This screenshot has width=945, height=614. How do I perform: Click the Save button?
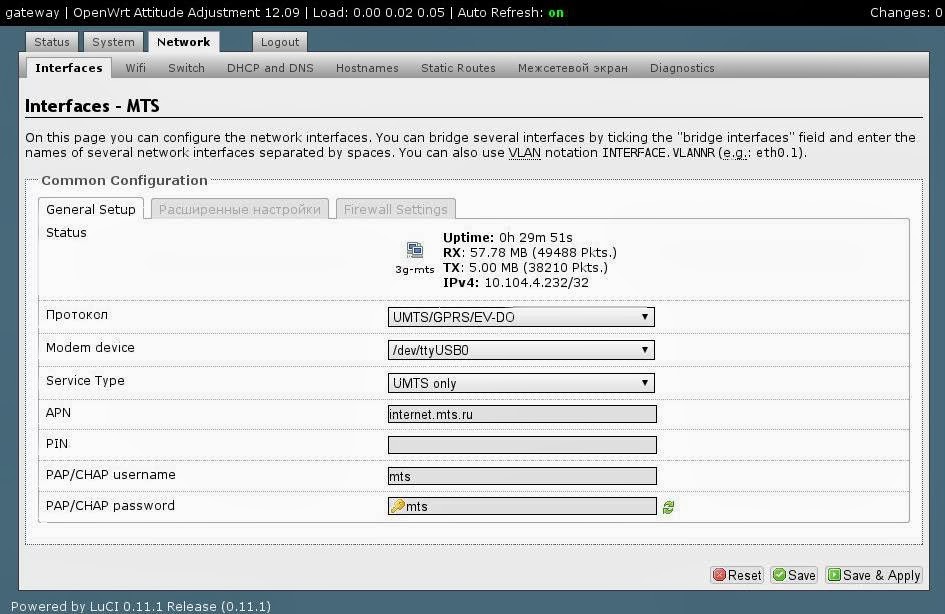tap(794, 575)
